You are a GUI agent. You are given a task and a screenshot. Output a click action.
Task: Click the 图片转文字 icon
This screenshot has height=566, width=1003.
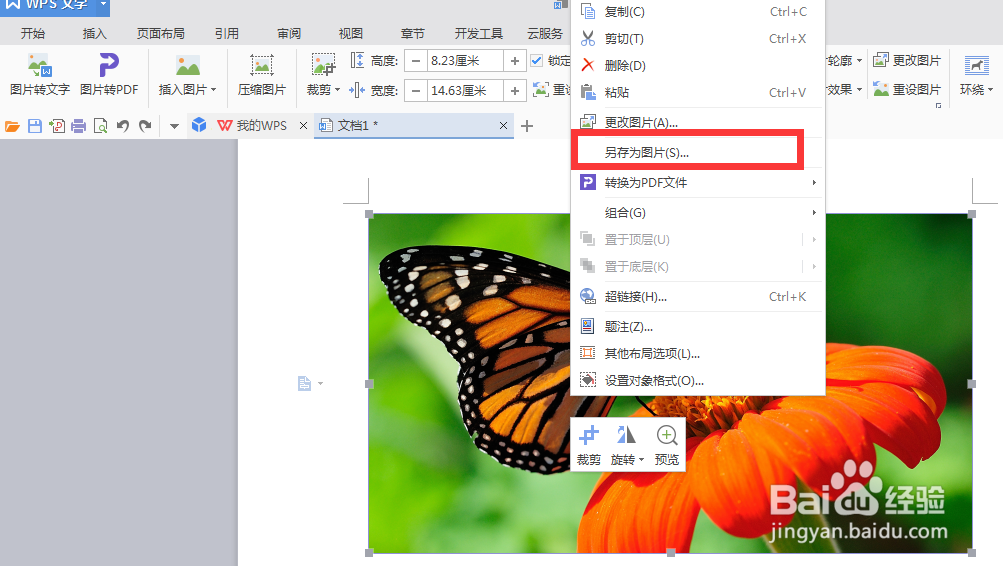click(x=40, y=65)
